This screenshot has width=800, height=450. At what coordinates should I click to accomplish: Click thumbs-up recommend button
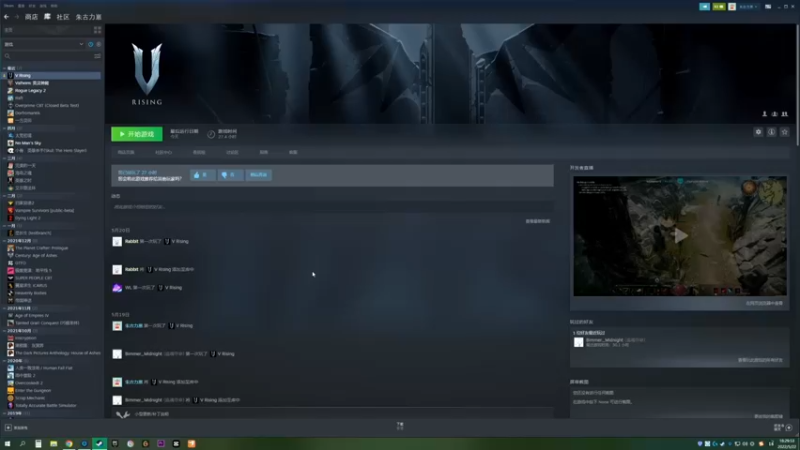[x=203, y=175]
